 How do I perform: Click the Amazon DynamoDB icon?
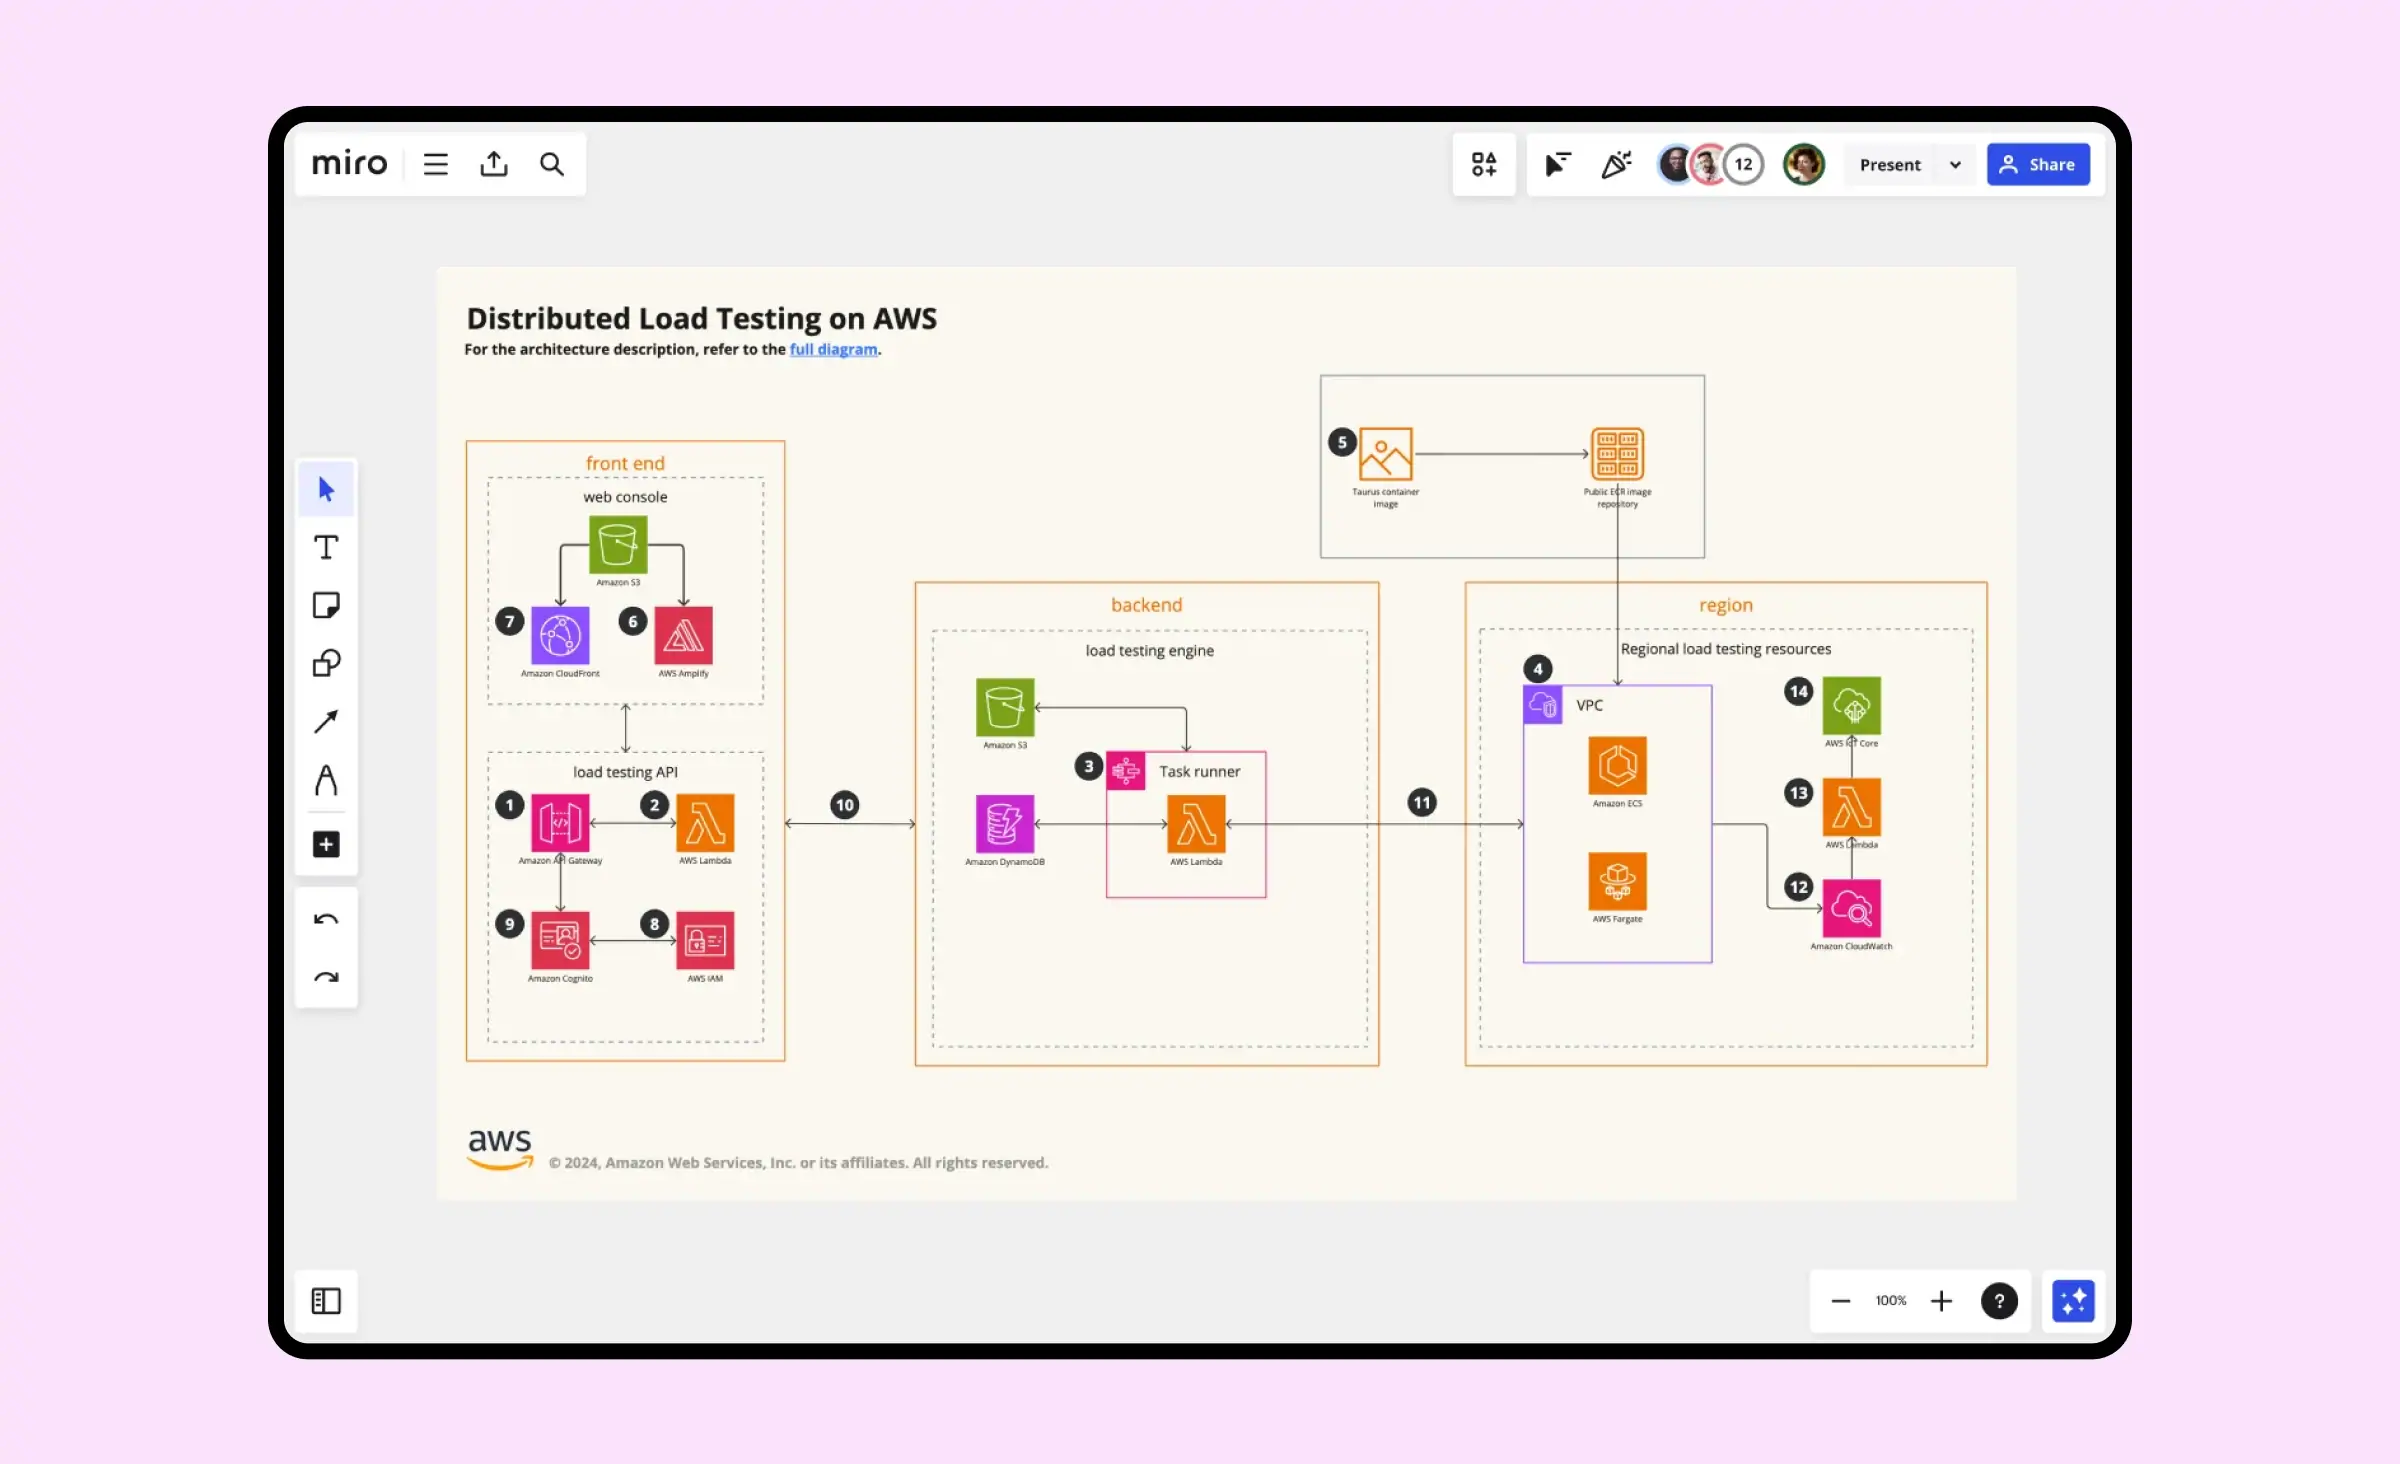pyautogui.click(x=1005, y=824)
